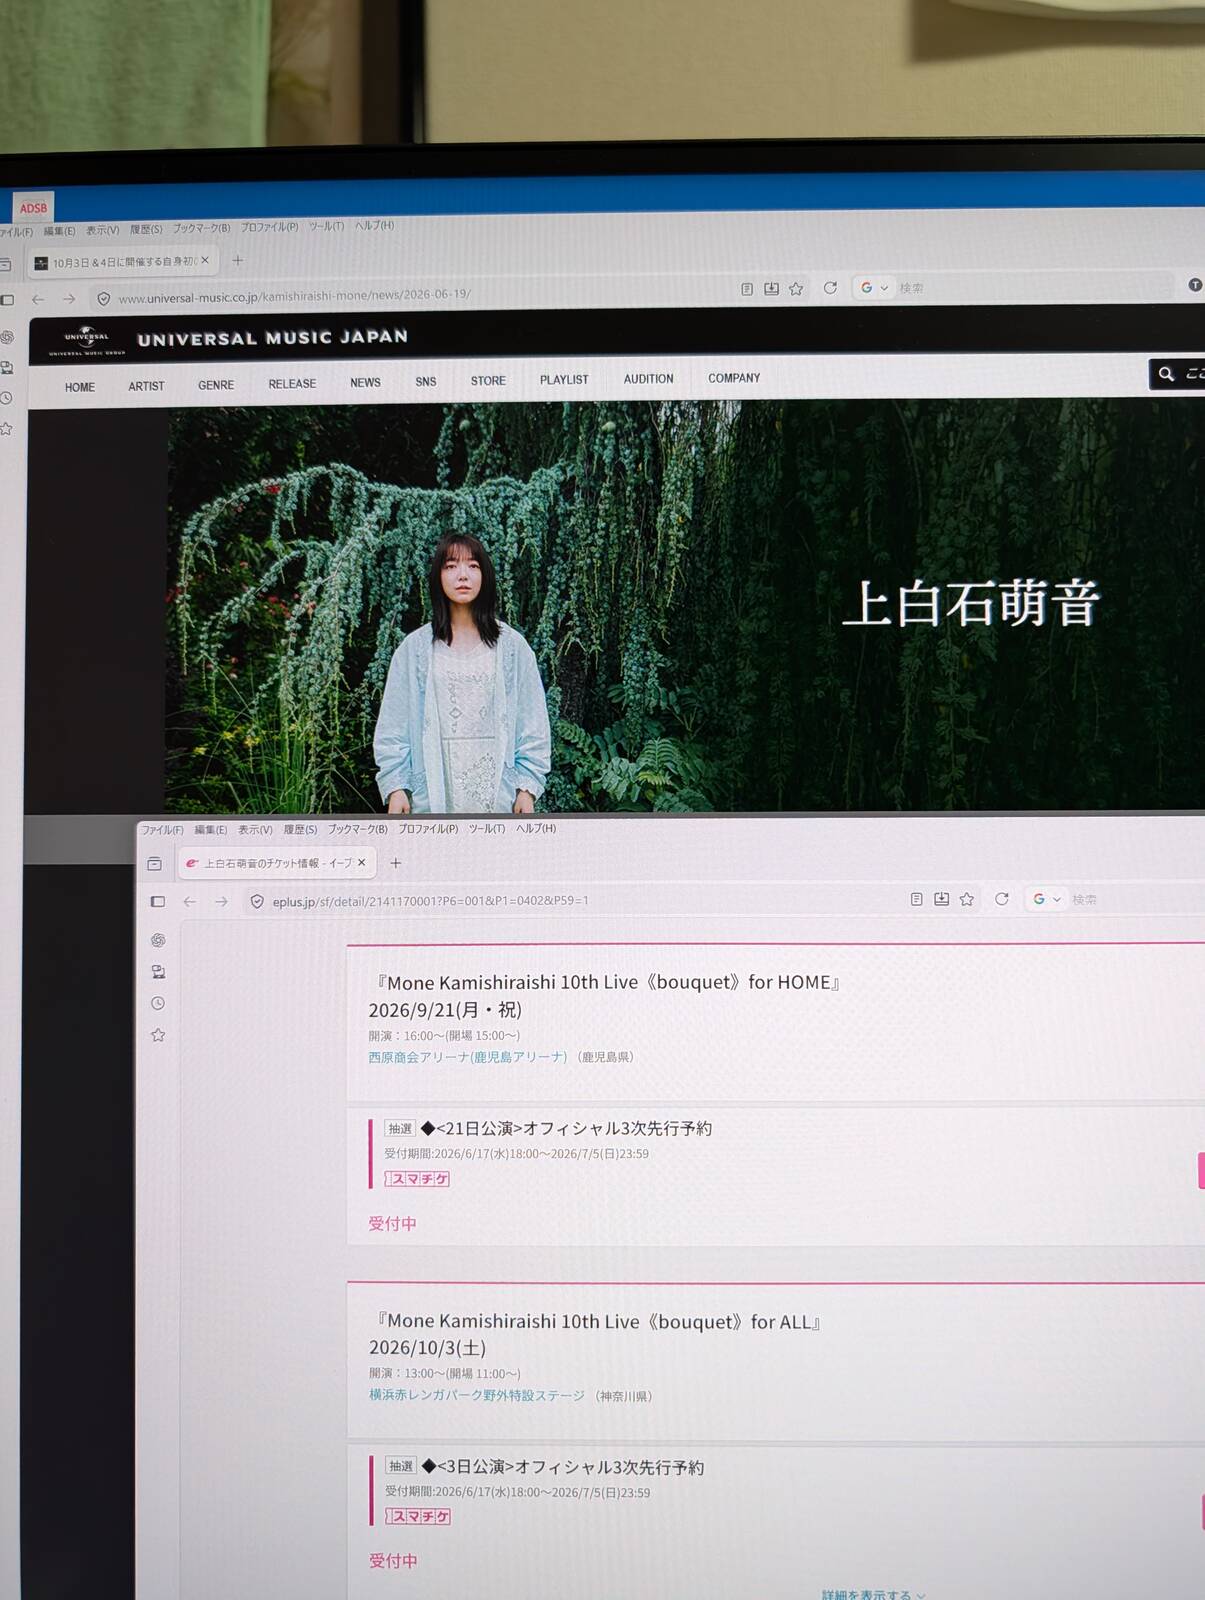Click 受付中 status under 3日公演

click(393, 1561)
